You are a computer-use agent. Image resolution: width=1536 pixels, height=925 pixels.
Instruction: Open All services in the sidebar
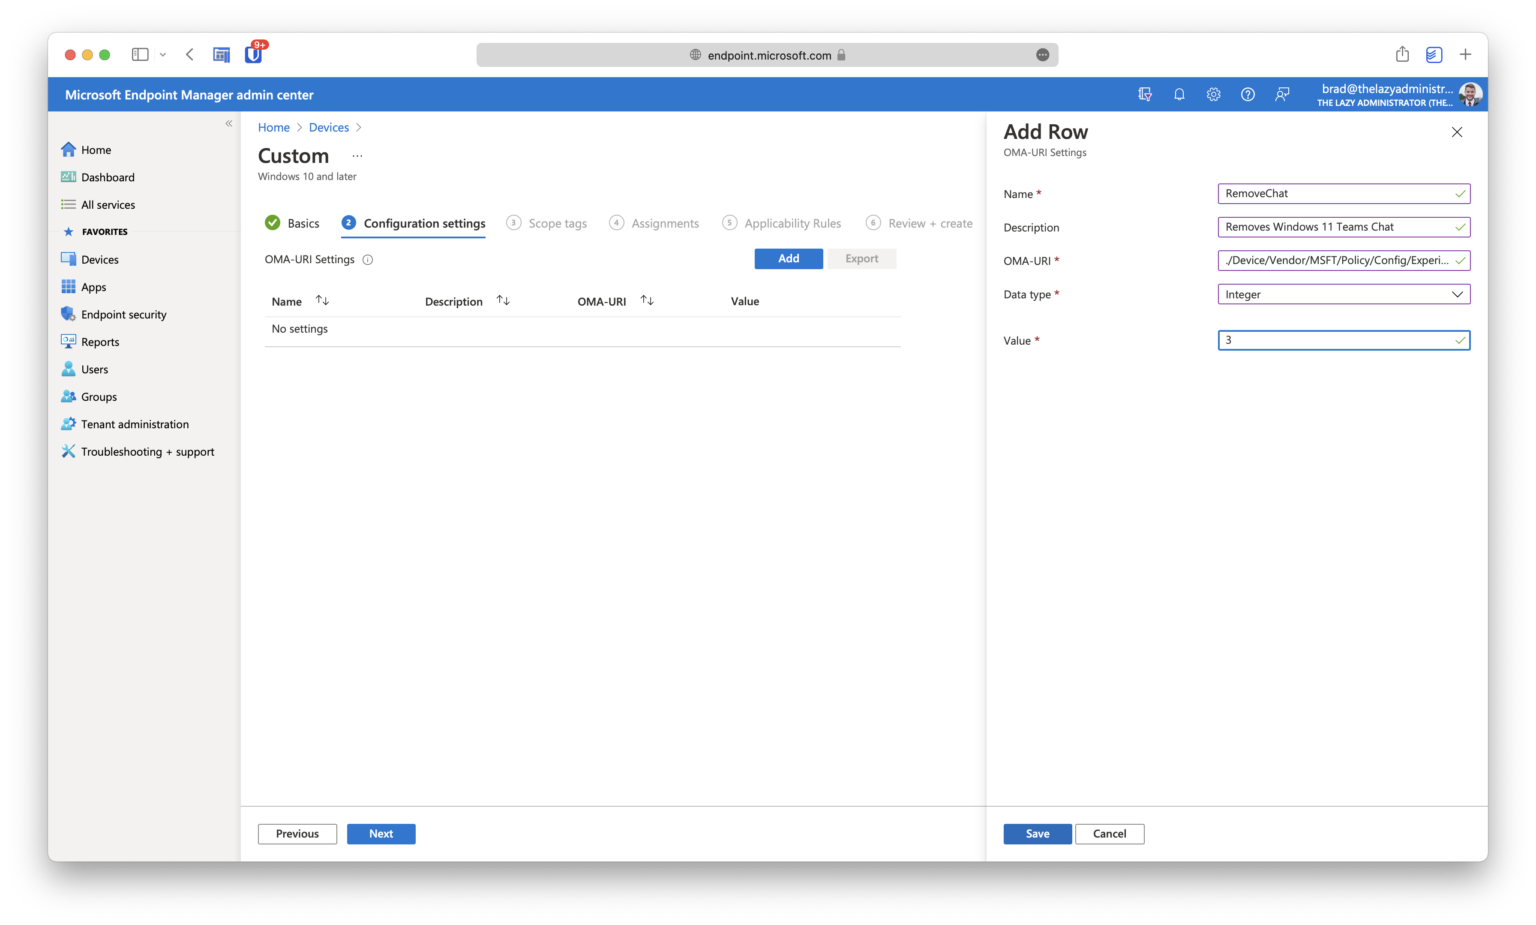(x=98, y=205)
